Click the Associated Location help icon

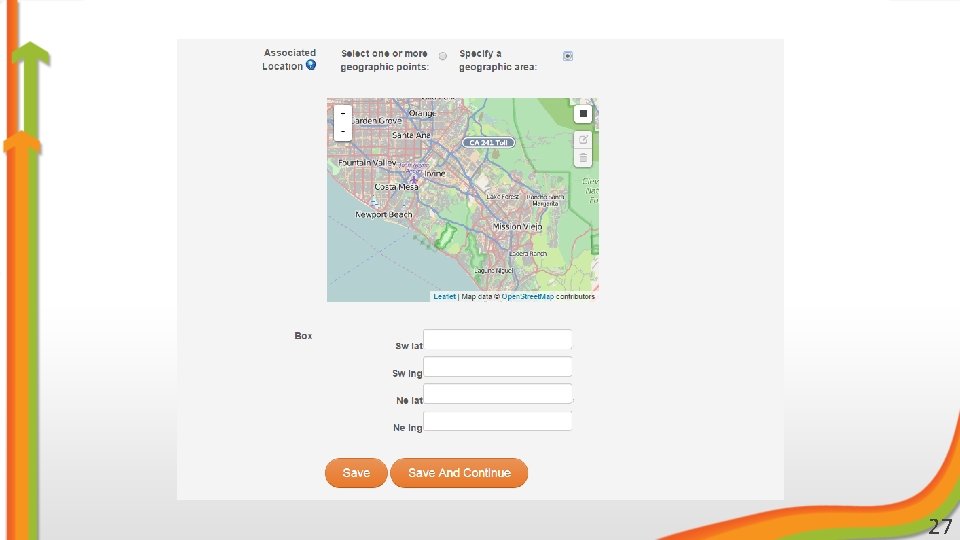[x=311, y=65]
